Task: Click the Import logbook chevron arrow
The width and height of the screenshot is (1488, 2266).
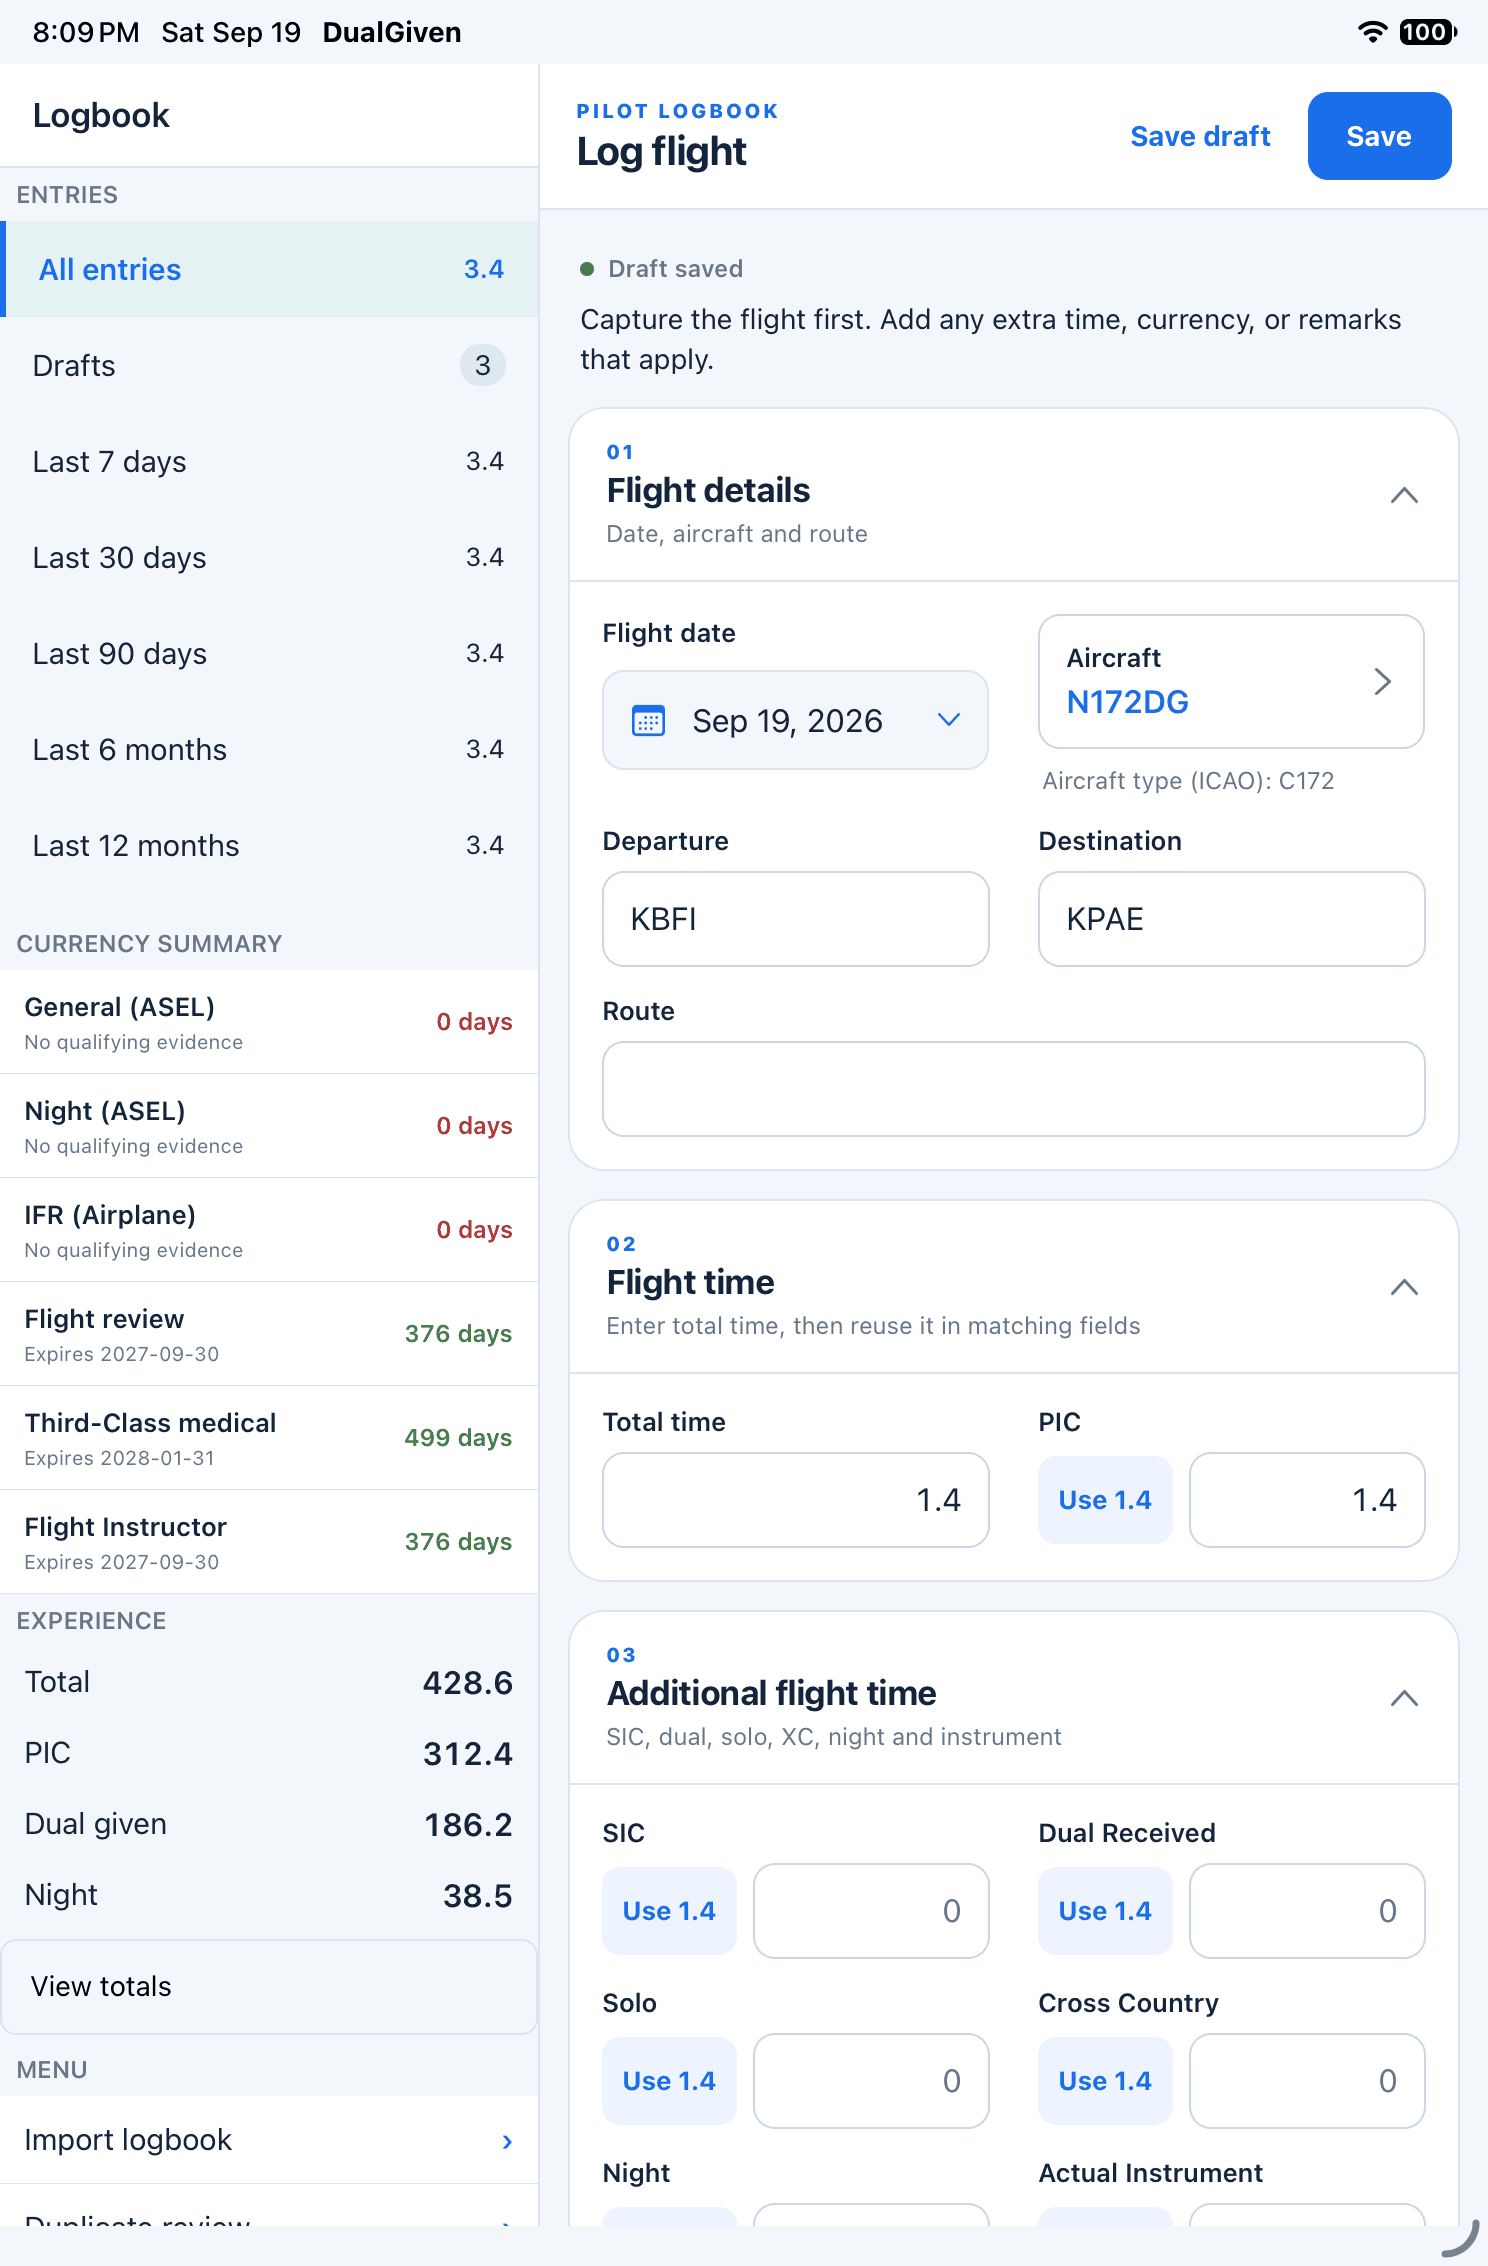Action: point(507,2141)
